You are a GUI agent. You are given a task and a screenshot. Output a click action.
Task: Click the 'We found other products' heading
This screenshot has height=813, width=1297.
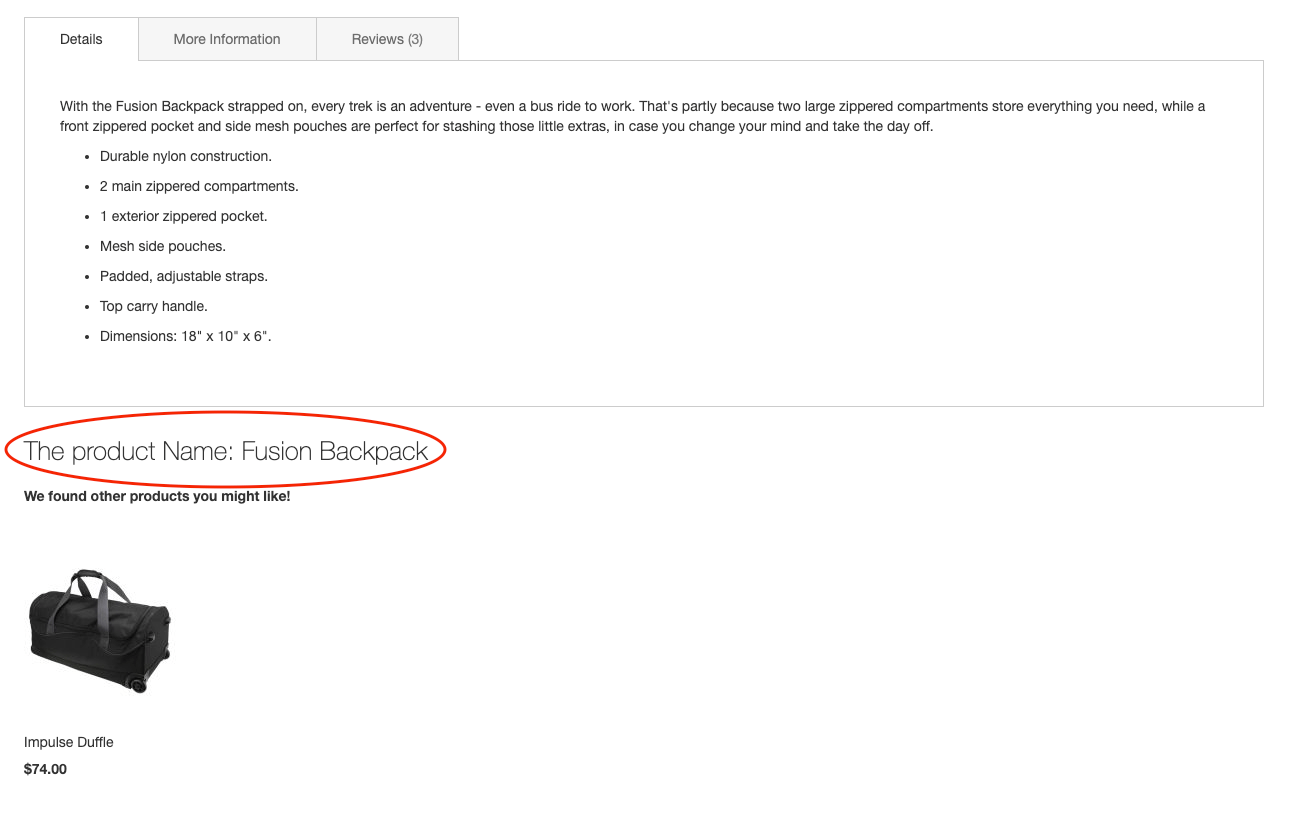pos(157,496)
